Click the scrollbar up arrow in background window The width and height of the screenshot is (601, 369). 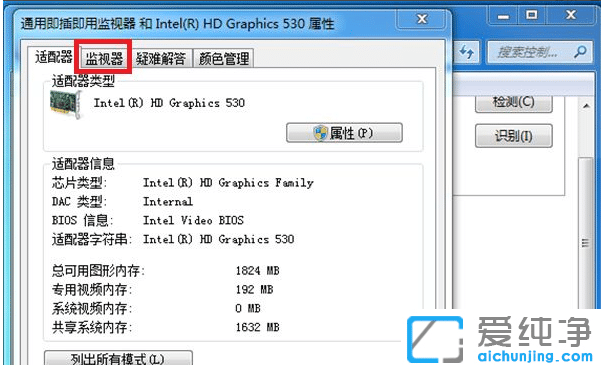[586, 106]
